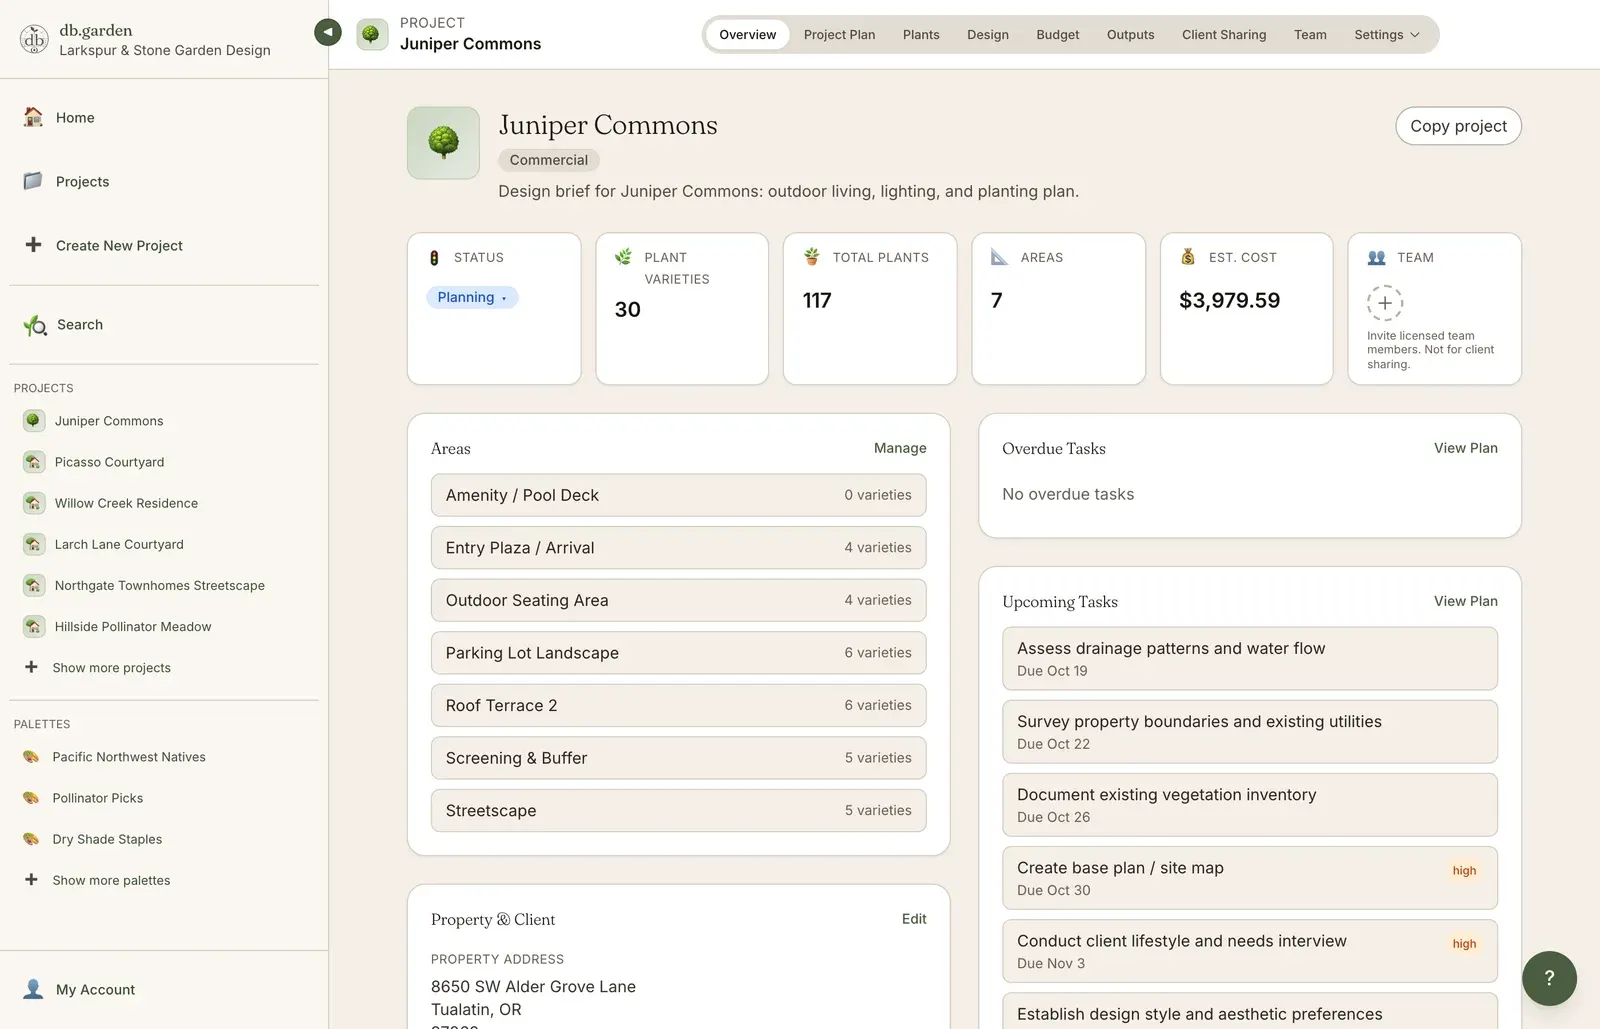The height and width of the screenshot is (1029, 1600).
Task: Open the Budget tab
Action: click(1057, 34)
